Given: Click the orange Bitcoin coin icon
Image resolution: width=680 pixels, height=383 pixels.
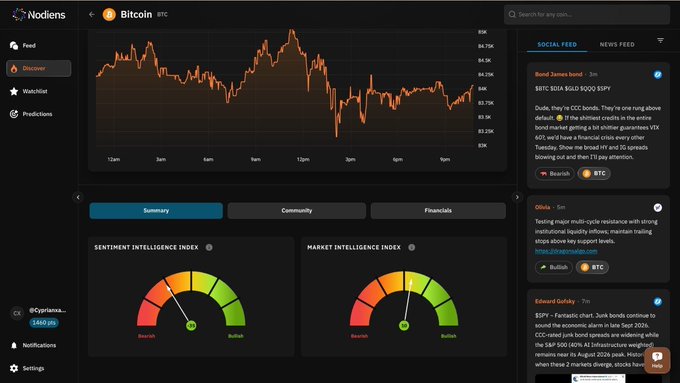Looking at the screenshot, I should click(109, 15).
